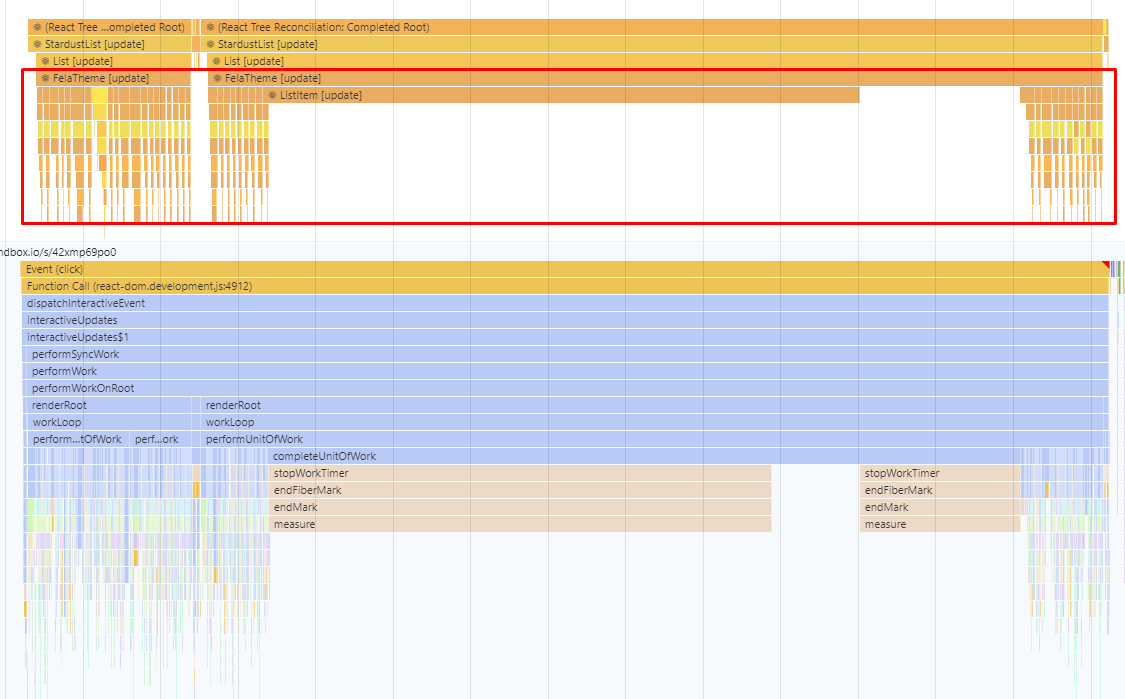
Task: Click the atom icon on React Tree Reconciliation bar
Action: [211, 27]
